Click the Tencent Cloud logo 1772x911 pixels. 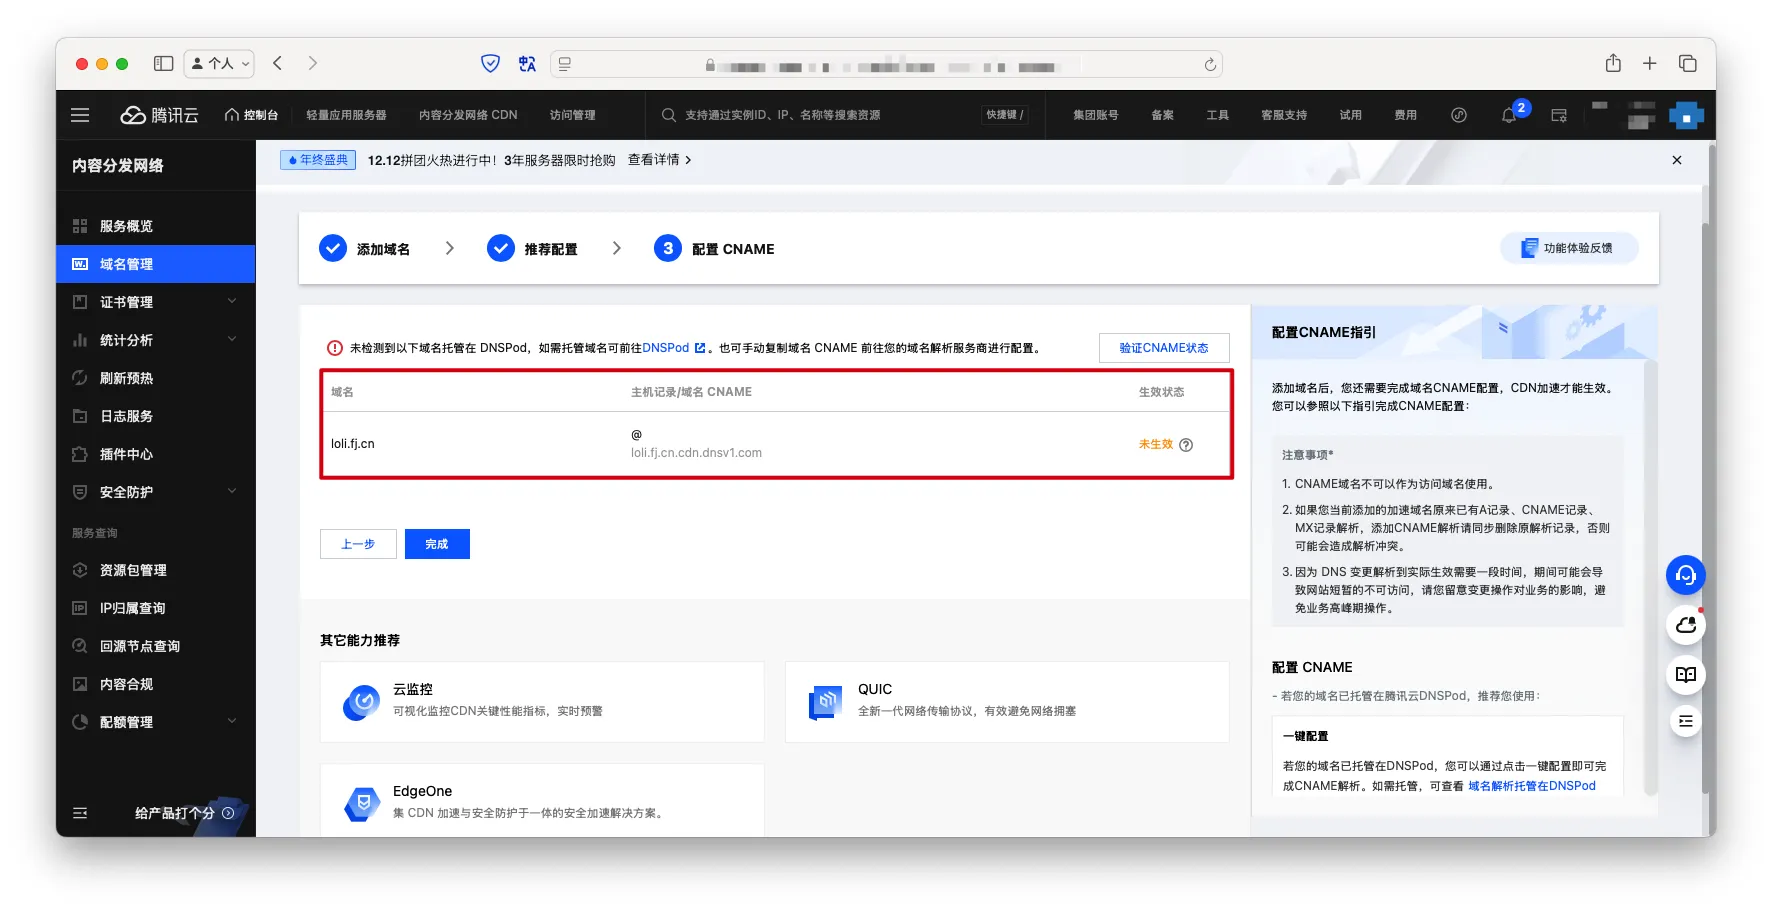(x=160, y=115)
